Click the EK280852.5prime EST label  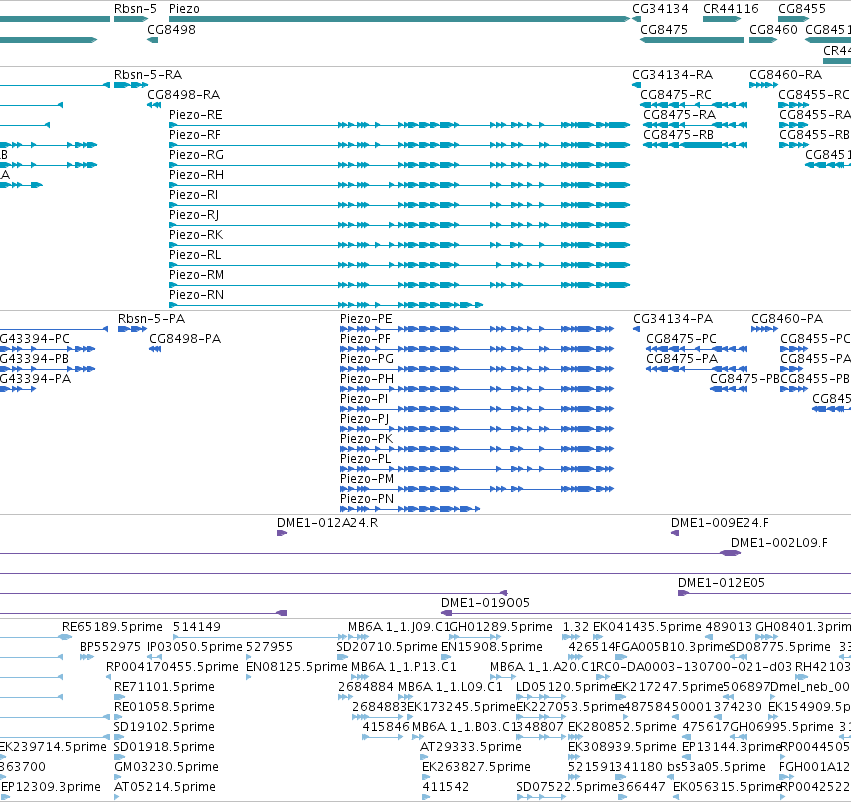pos(622,727)
